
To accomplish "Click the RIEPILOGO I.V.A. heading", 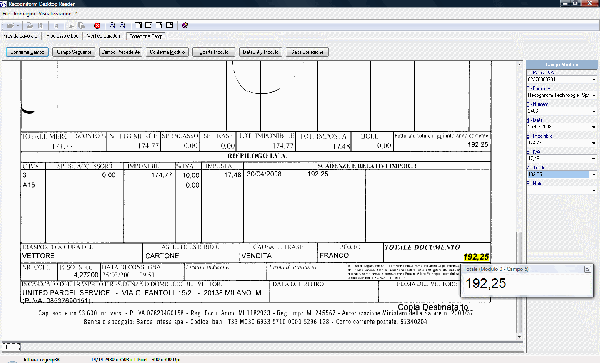I will 257,156.
